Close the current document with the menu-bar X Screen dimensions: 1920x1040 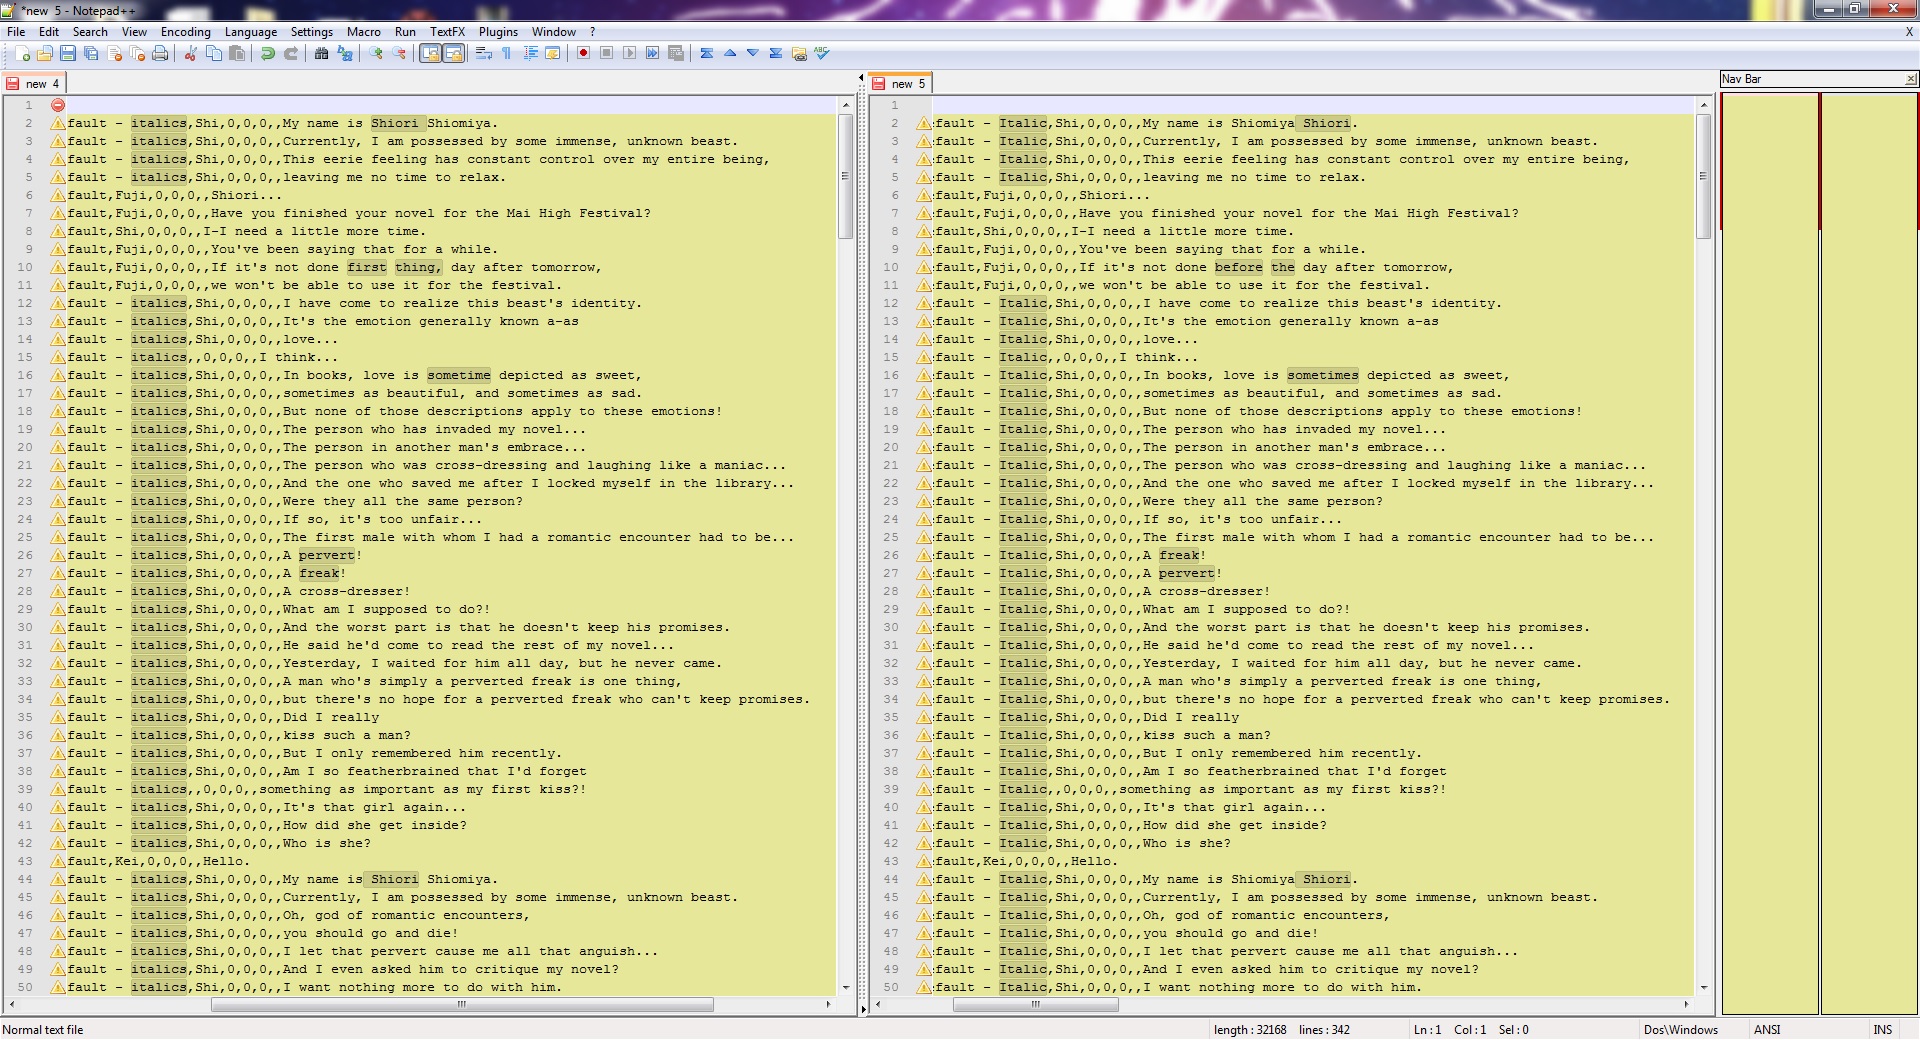[1909, 32]
